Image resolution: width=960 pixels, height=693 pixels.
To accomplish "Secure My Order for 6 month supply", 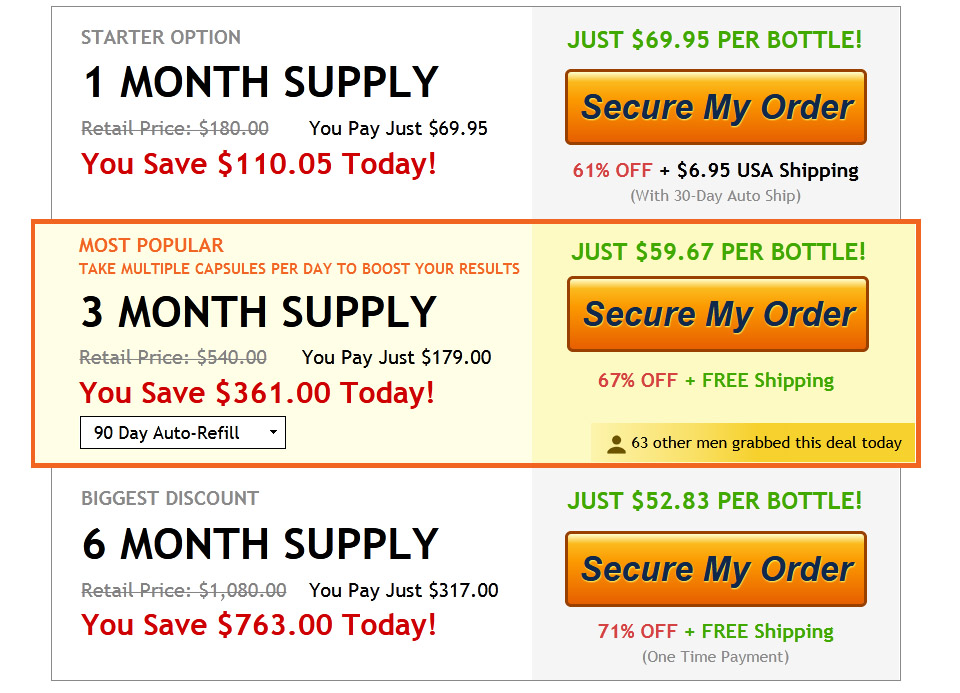I will click(x=716, y=569).
